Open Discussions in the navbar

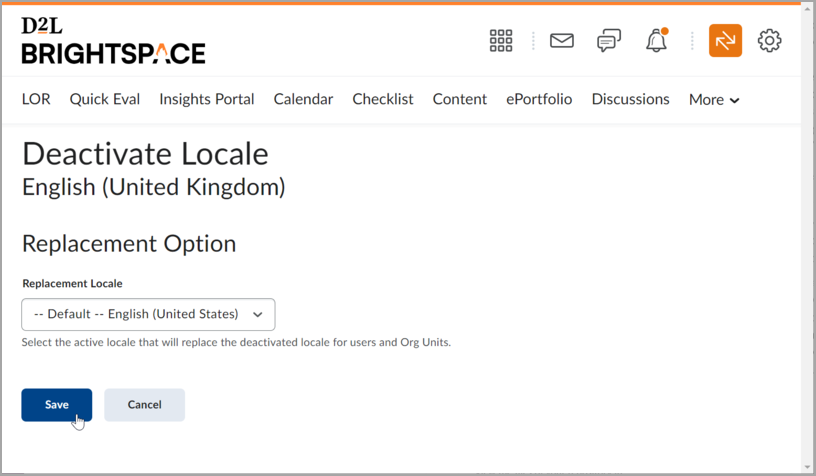point(630,99)
